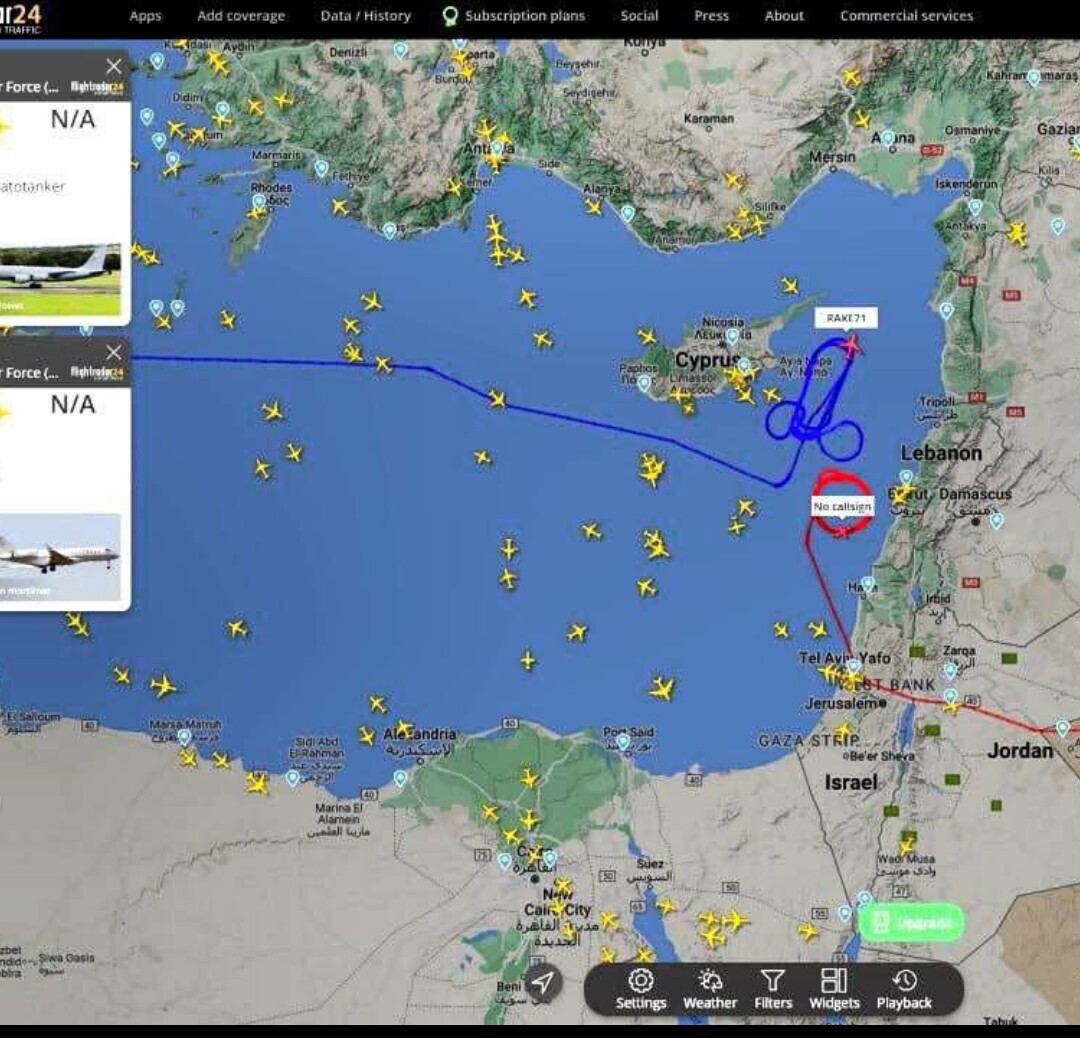Viewport: 1080px width, 1038px height.
Task: Click the airport pin near Port Said
Action: [x=623, y=742]
